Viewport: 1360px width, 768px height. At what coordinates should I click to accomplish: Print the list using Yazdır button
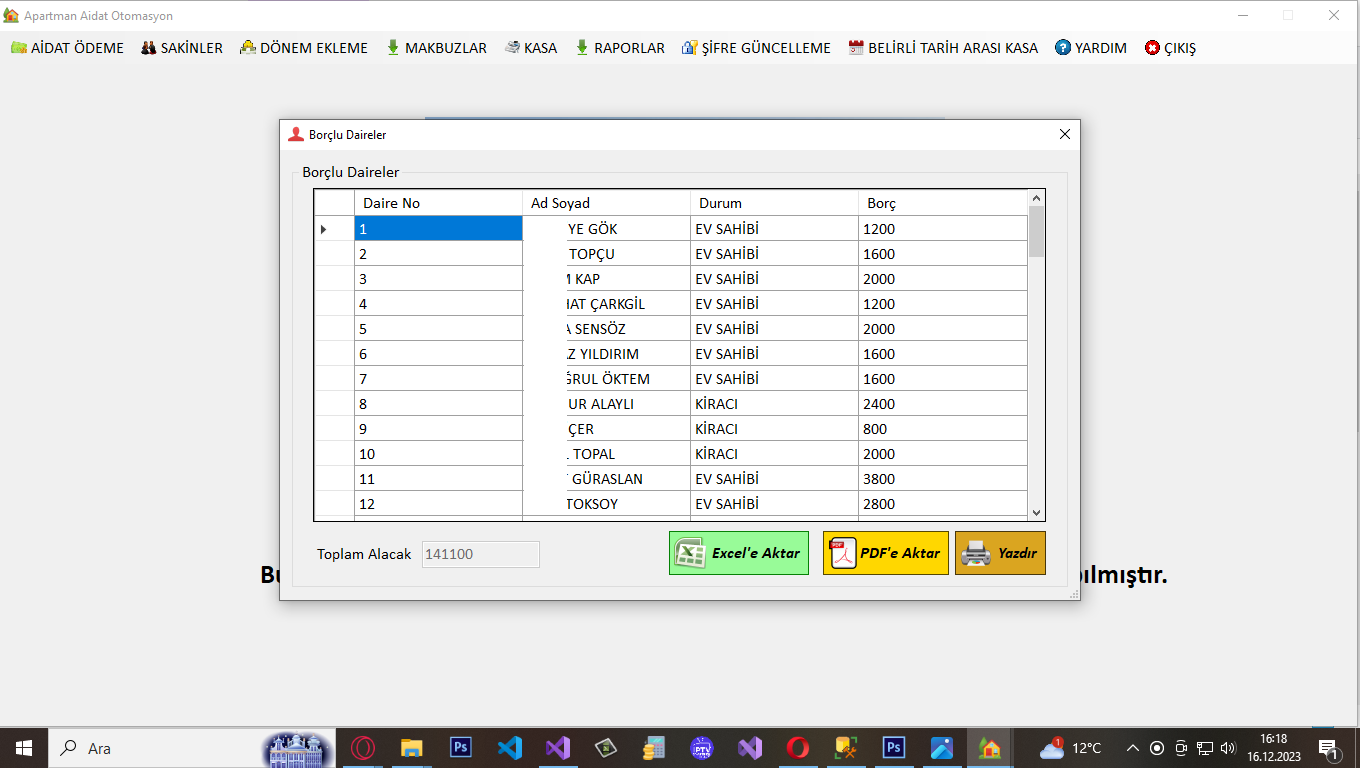(1000, 553)
